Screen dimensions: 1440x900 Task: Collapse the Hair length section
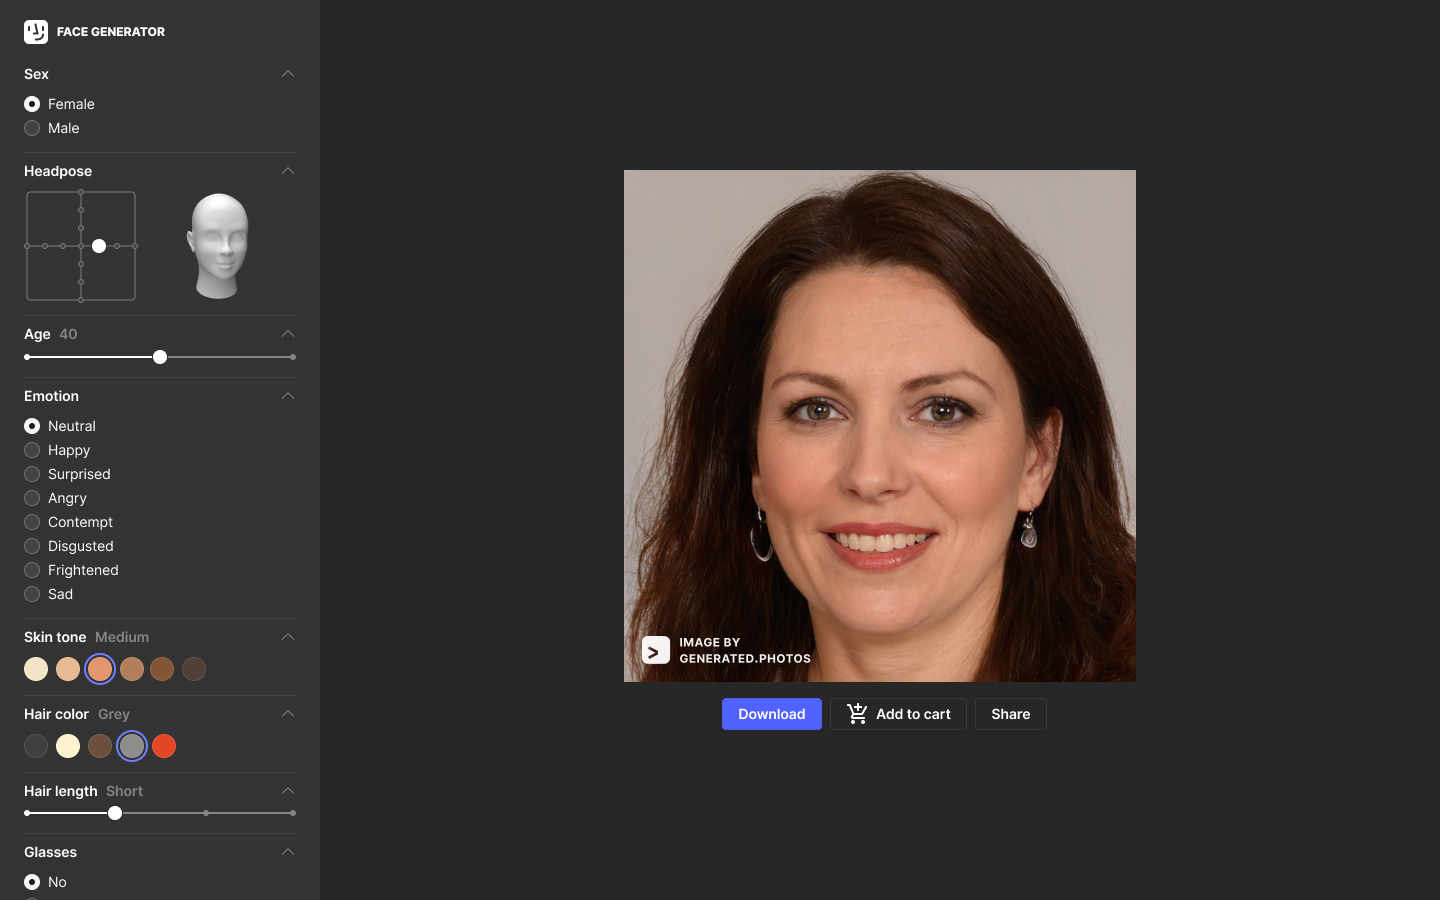coord(288,791)
